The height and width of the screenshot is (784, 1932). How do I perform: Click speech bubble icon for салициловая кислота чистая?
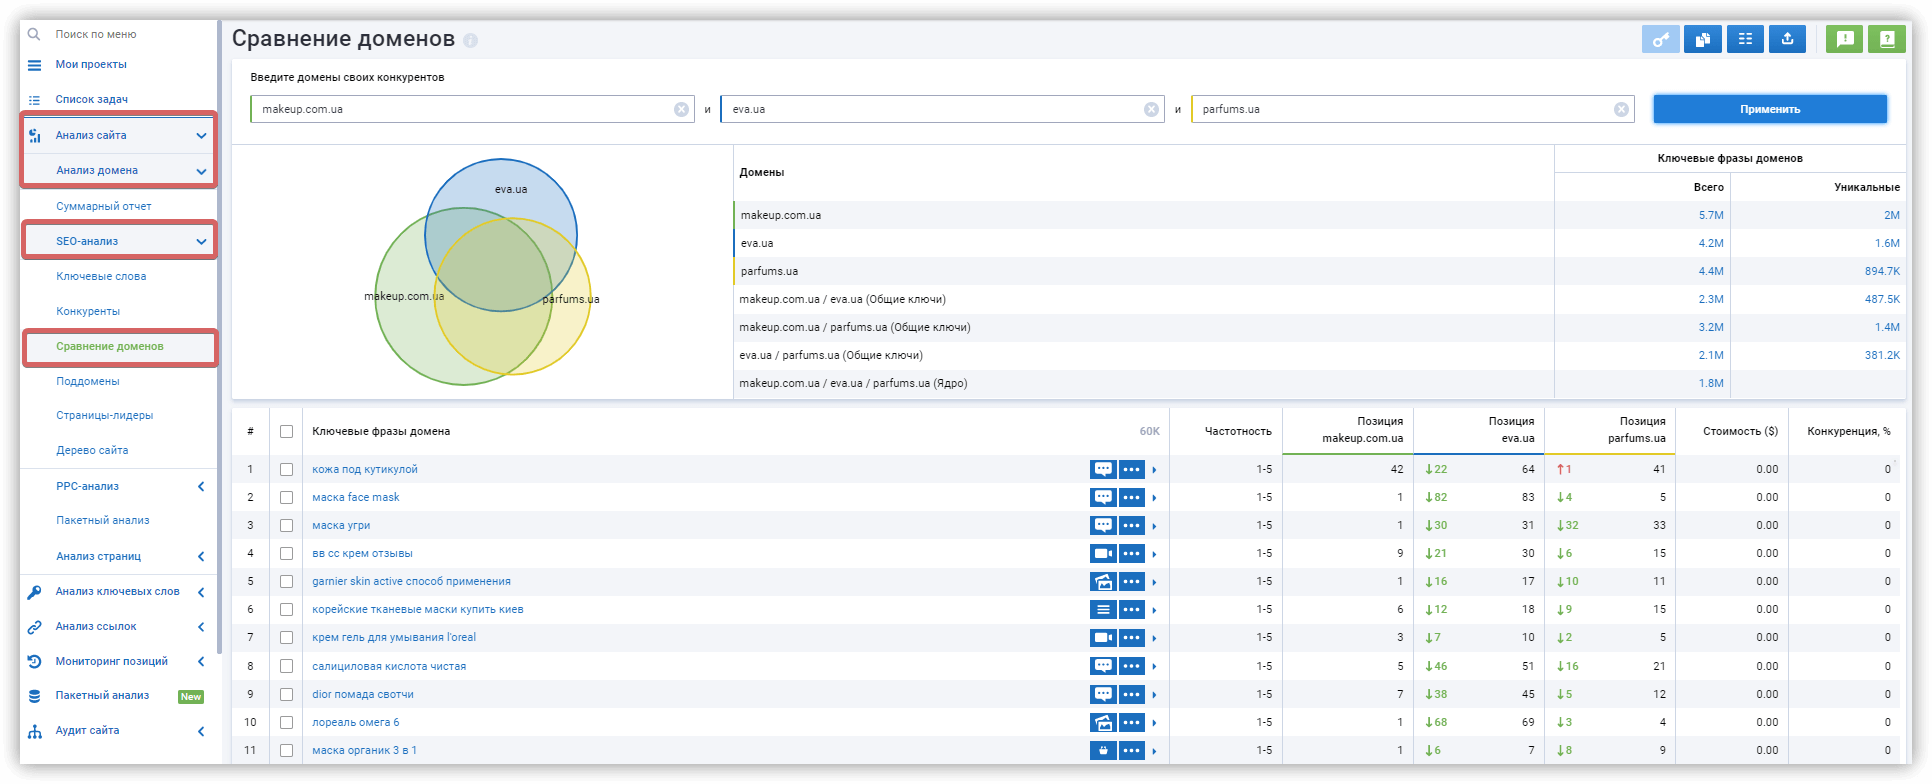[1103, 666]
